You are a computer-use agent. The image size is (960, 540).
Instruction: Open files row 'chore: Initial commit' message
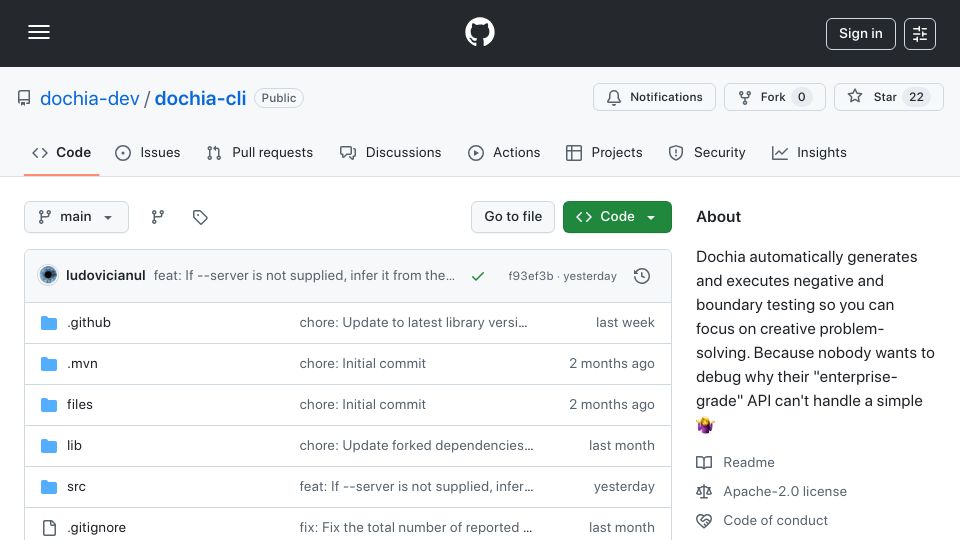pos(362,405)
